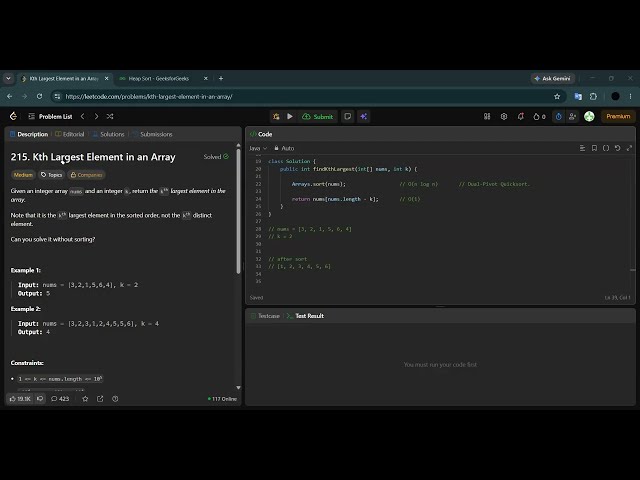Reset code to default with the revert icon
Screen dimensions: 640x480
(618, 148)
